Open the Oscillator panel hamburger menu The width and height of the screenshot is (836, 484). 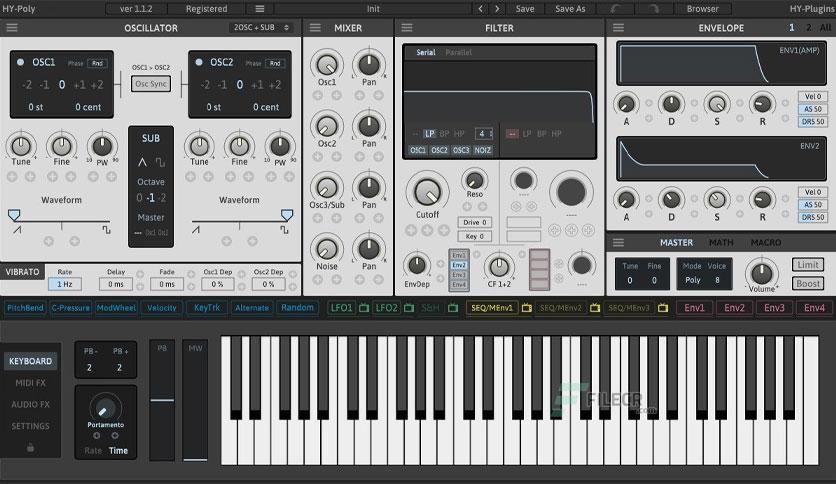(x=12, y=28)
